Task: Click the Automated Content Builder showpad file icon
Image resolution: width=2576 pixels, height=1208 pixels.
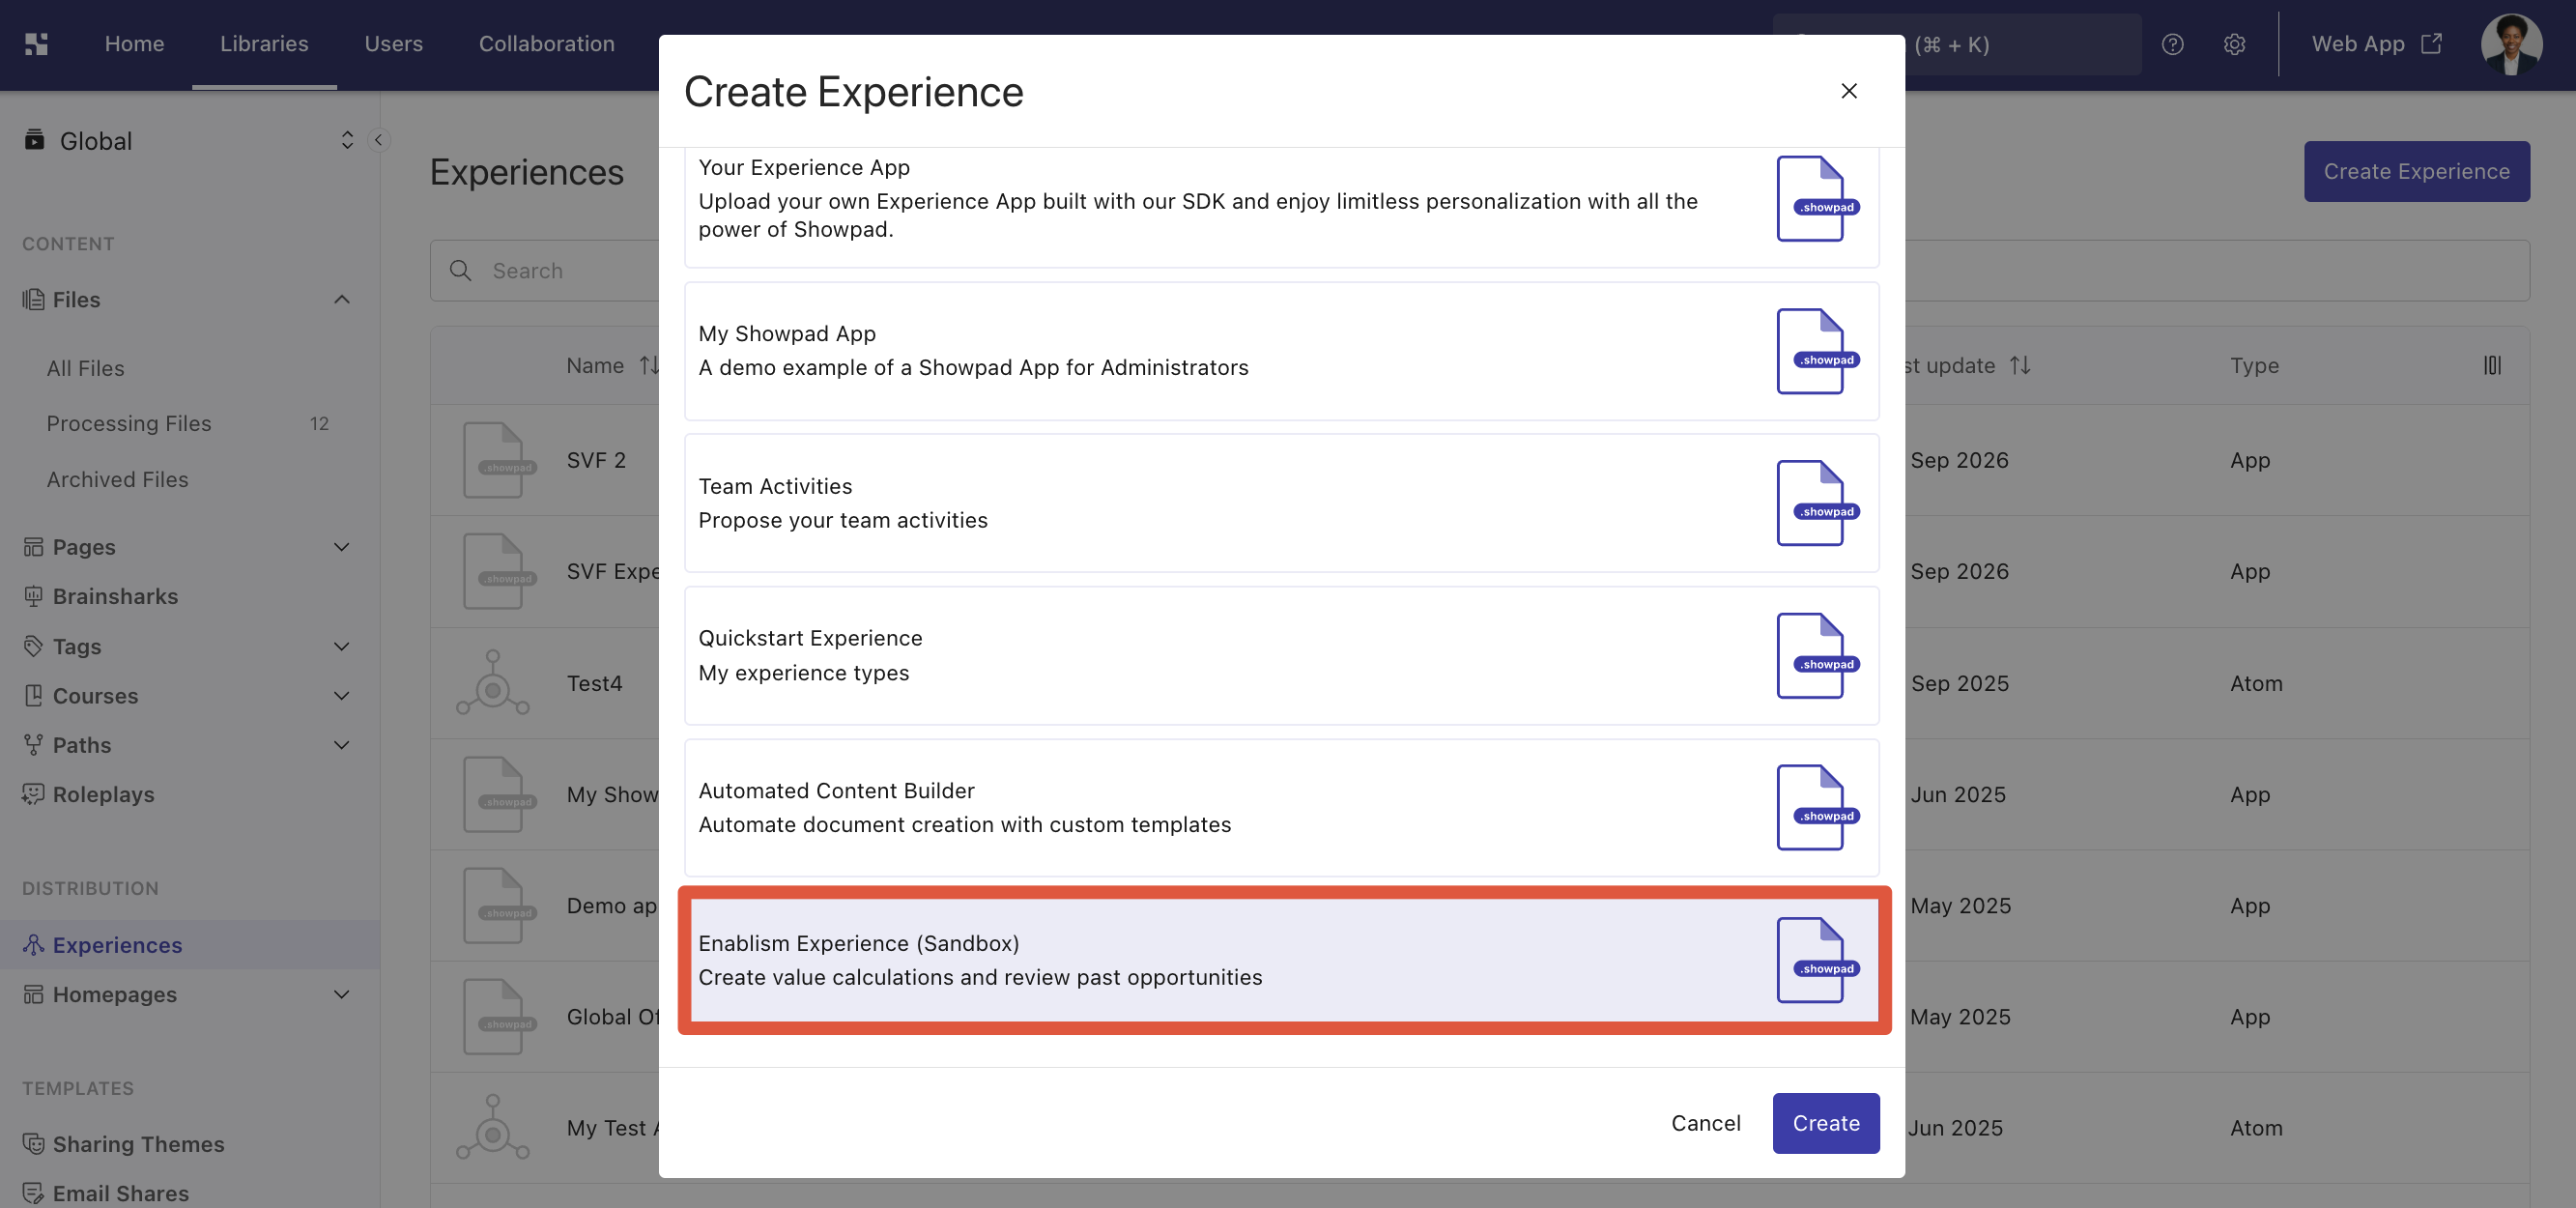Action: (x=1817, y=808)
